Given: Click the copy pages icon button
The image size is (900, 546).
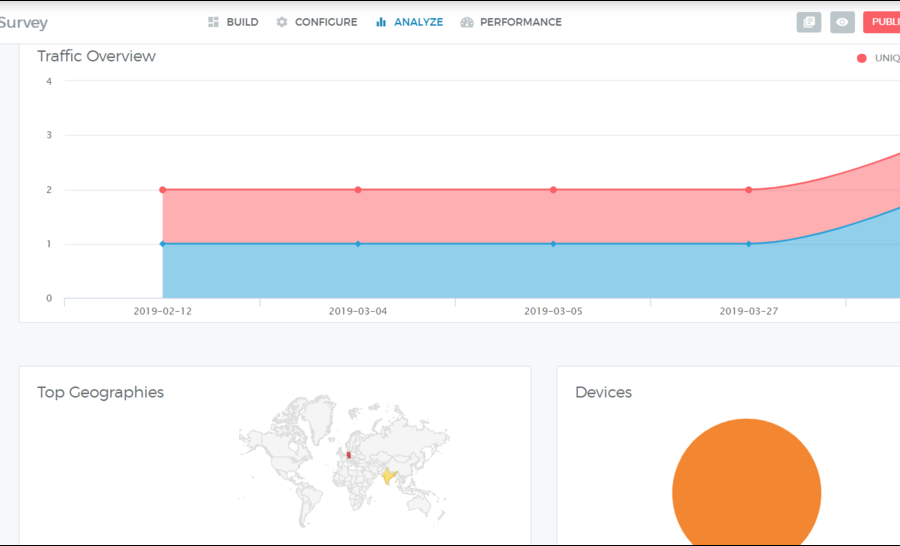Looking at the screenshot, I should pyautogui.click(x=809, y=22).
